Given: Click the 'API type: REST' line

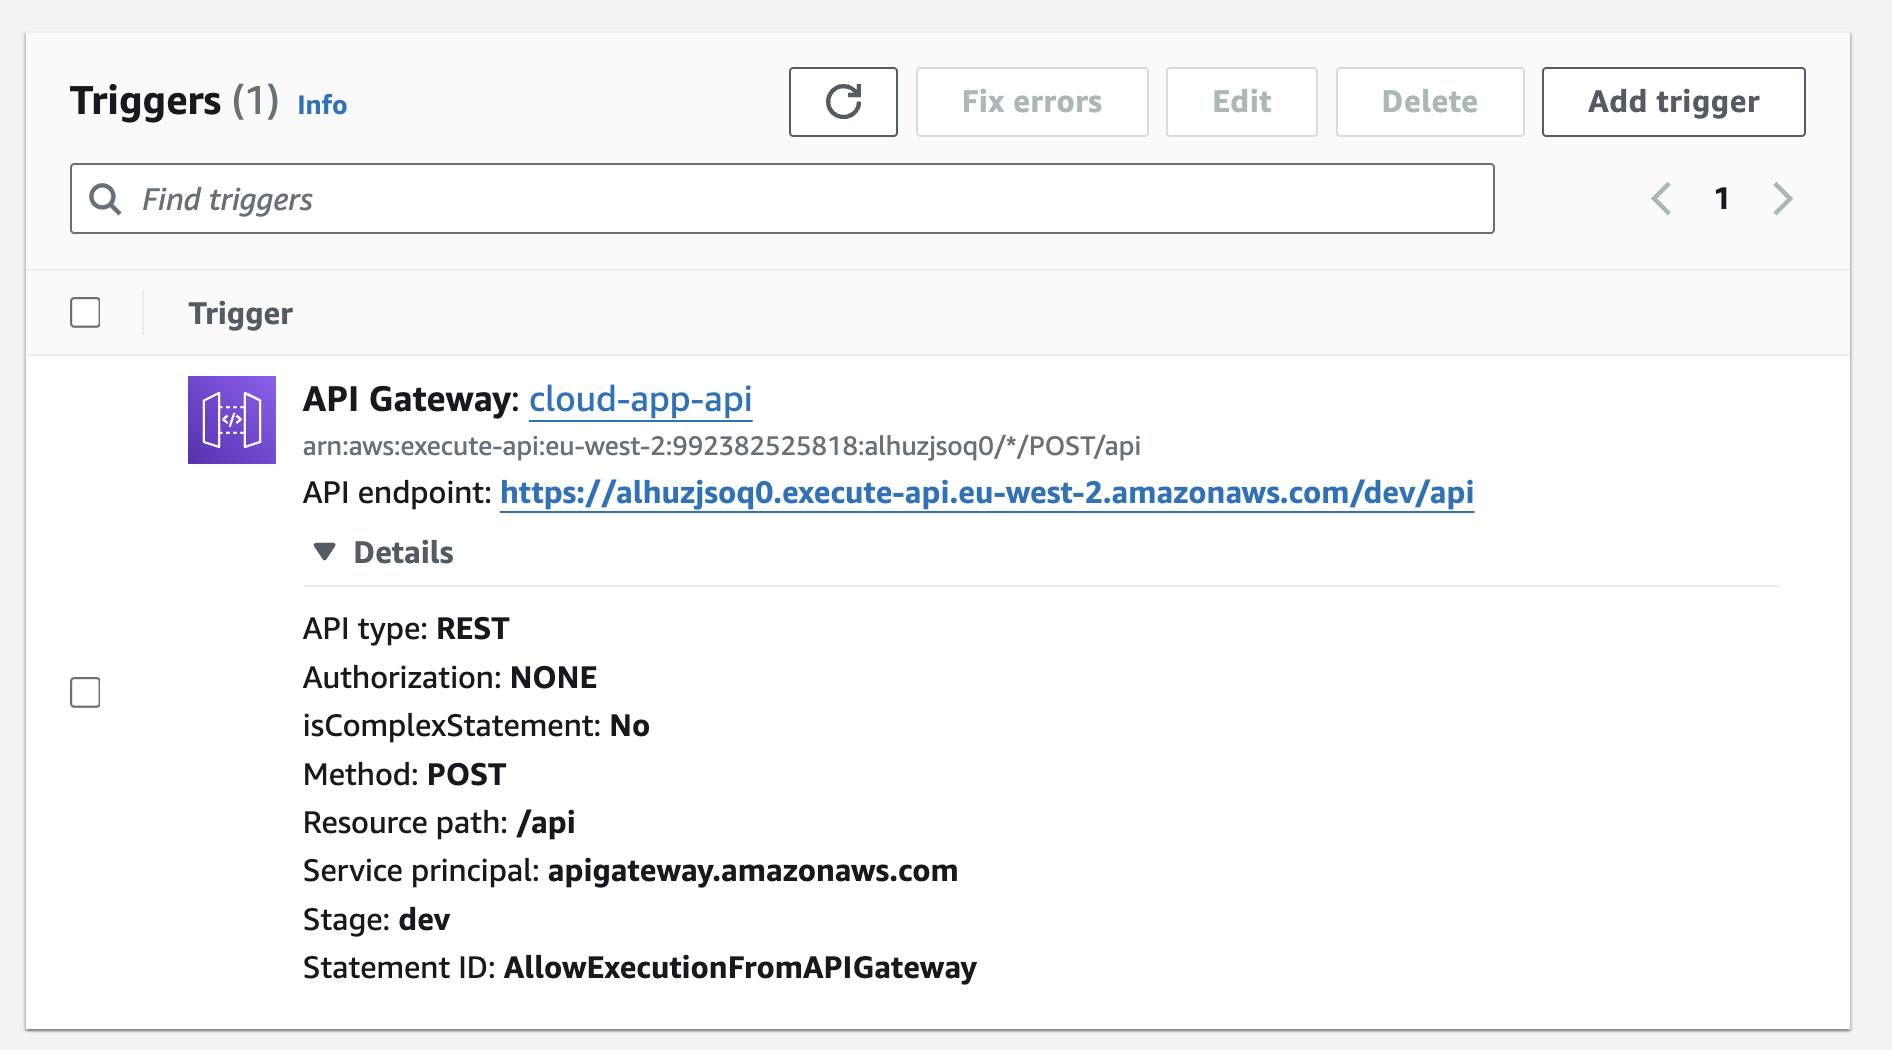Looking at the screenshot, I should [x=406, y=629].
